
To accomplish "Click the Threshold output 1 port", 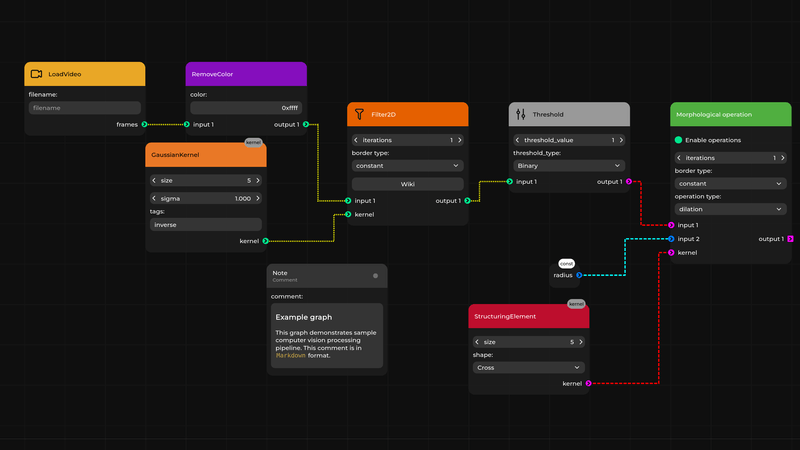I will [628, 182].
